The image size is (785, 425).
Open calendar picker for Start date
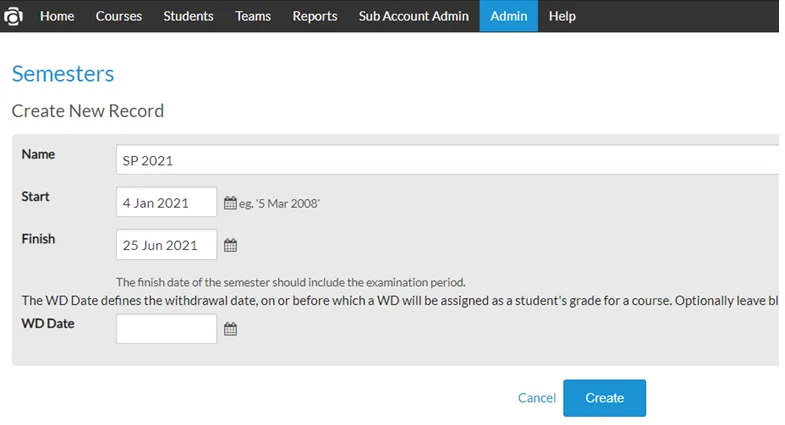pyautogui.click(x=230, y=203)
